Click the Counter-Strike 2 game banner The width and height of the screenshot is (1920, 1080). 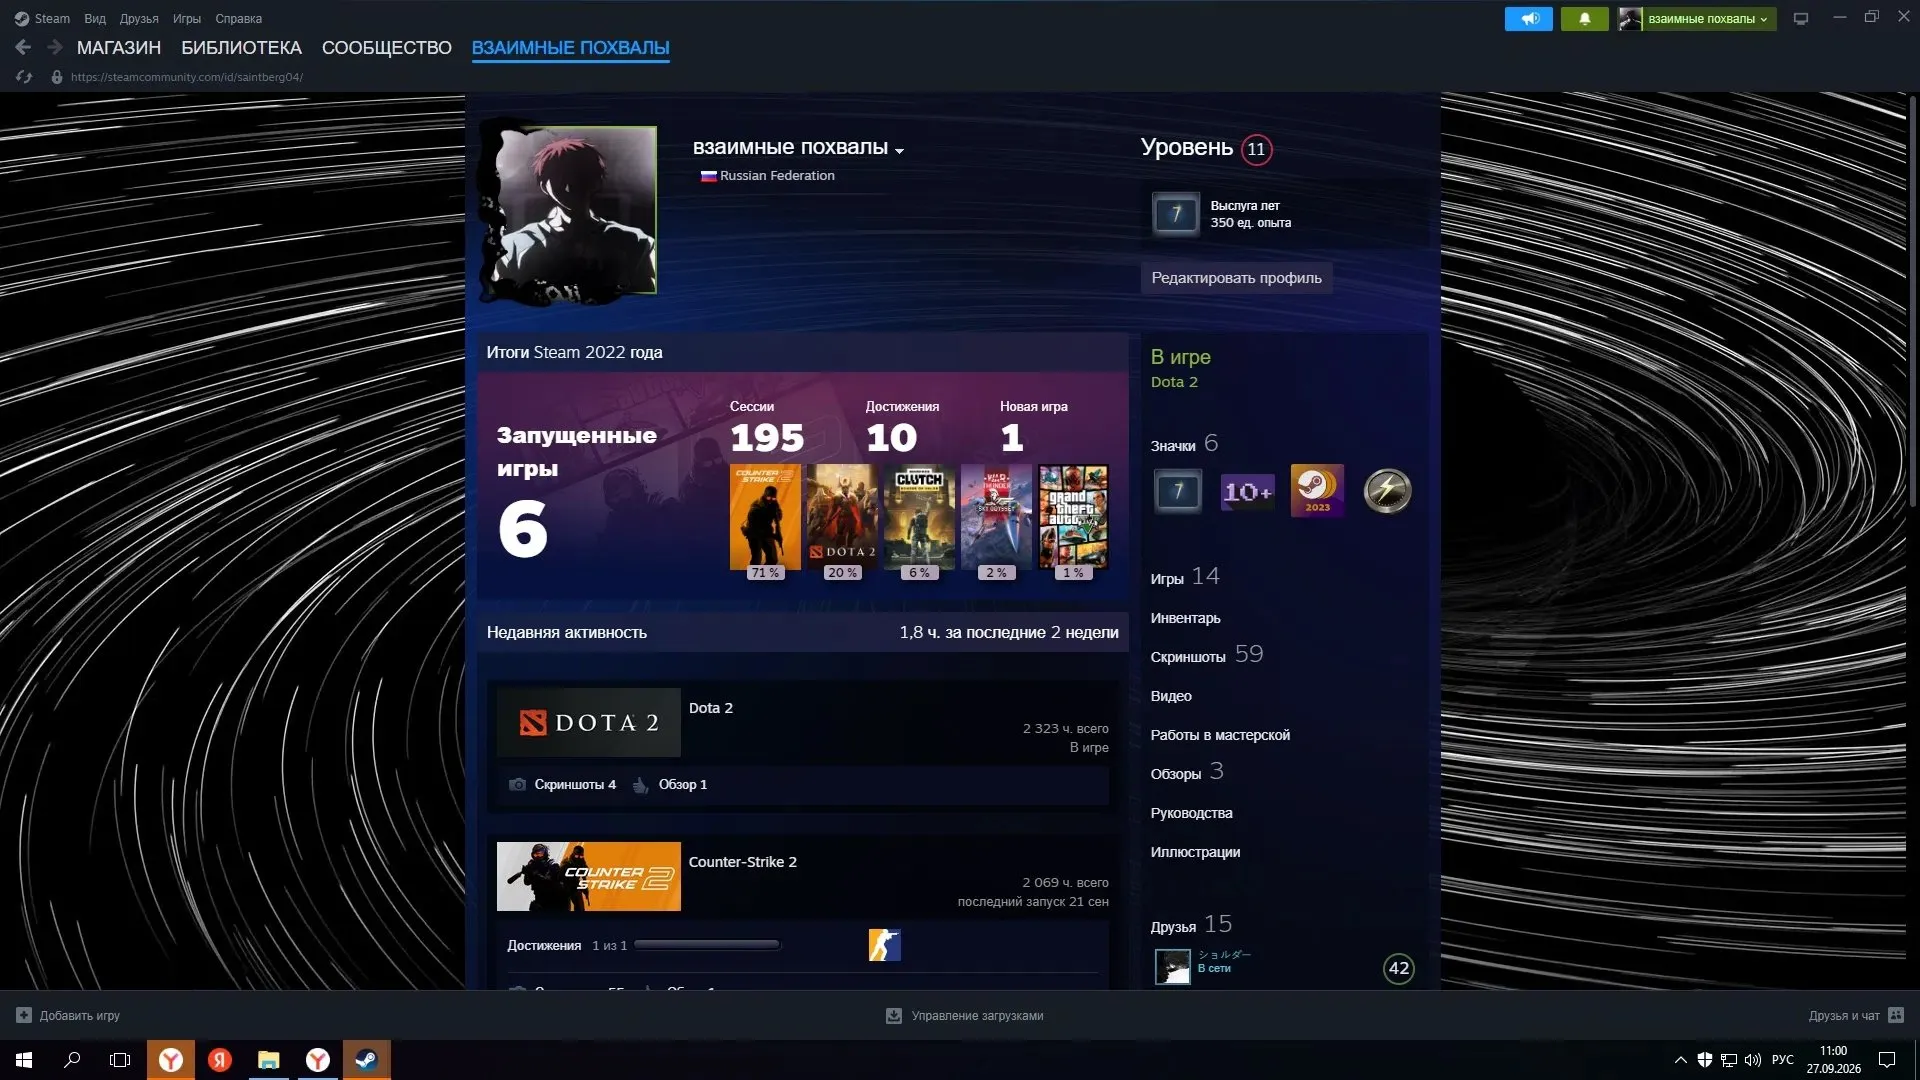click(x=588, y=876)
